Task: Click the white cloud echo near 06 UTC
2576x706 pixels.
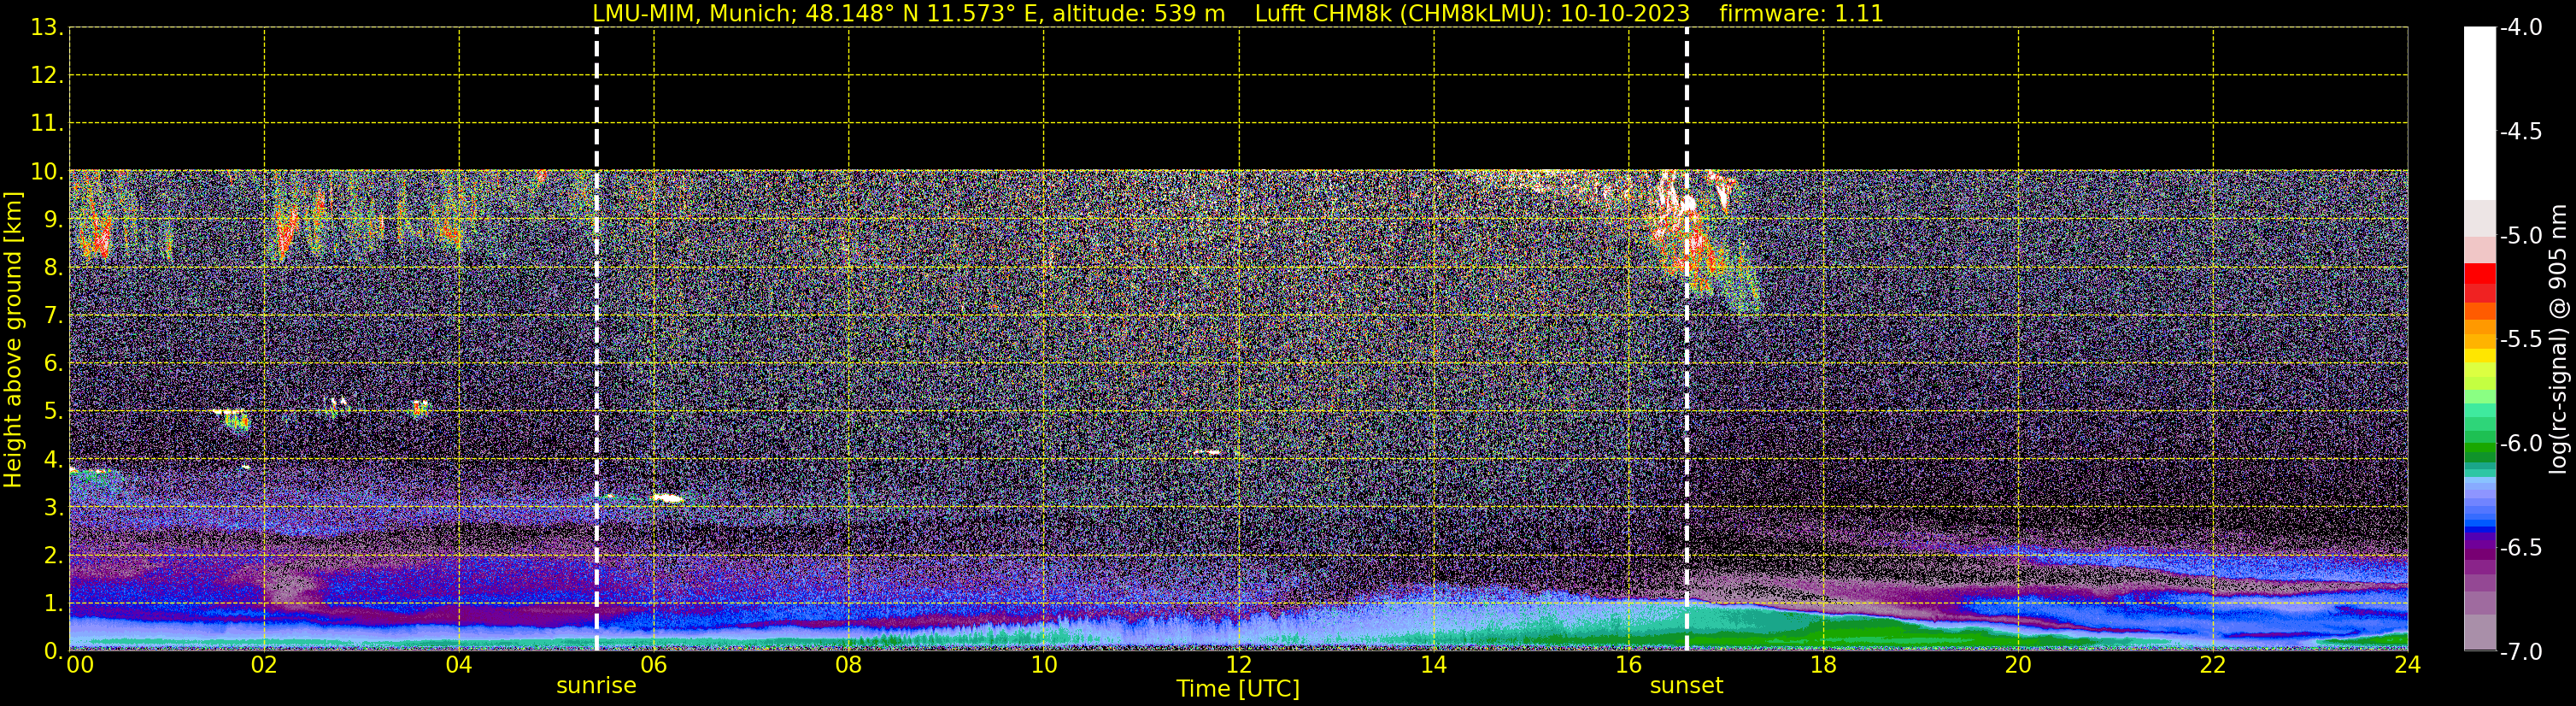Action: (666, 497)
